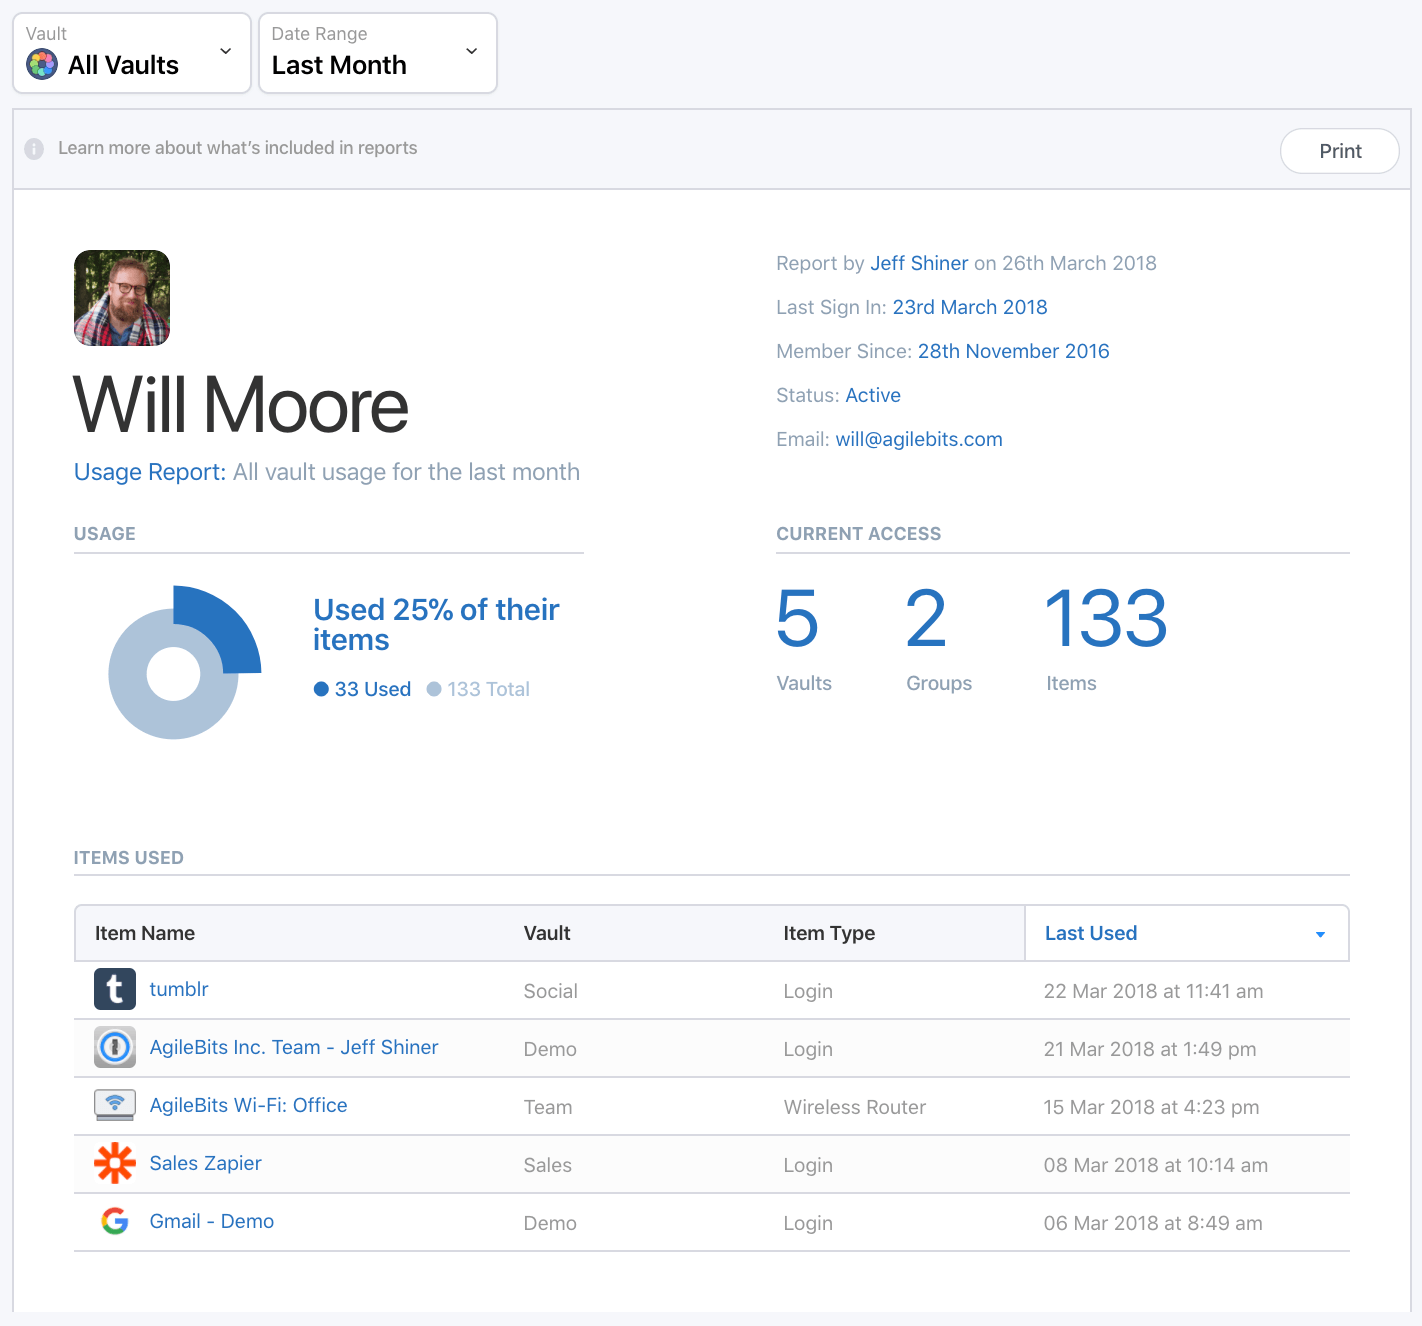Click the 1Password icon beside AgileBits Inc. Team

click(115, 1047)
